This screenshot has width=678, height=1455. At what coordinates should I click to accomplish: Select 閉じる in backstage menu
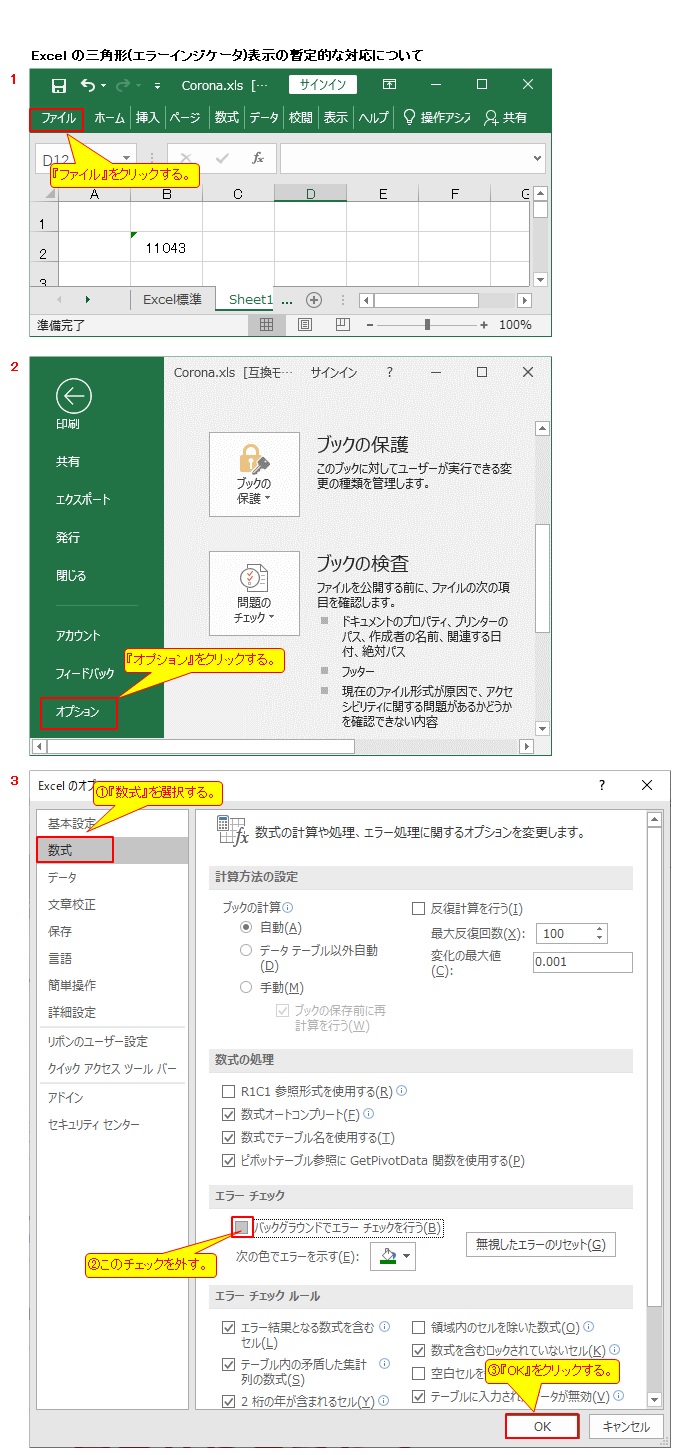(x=71, y=575)
